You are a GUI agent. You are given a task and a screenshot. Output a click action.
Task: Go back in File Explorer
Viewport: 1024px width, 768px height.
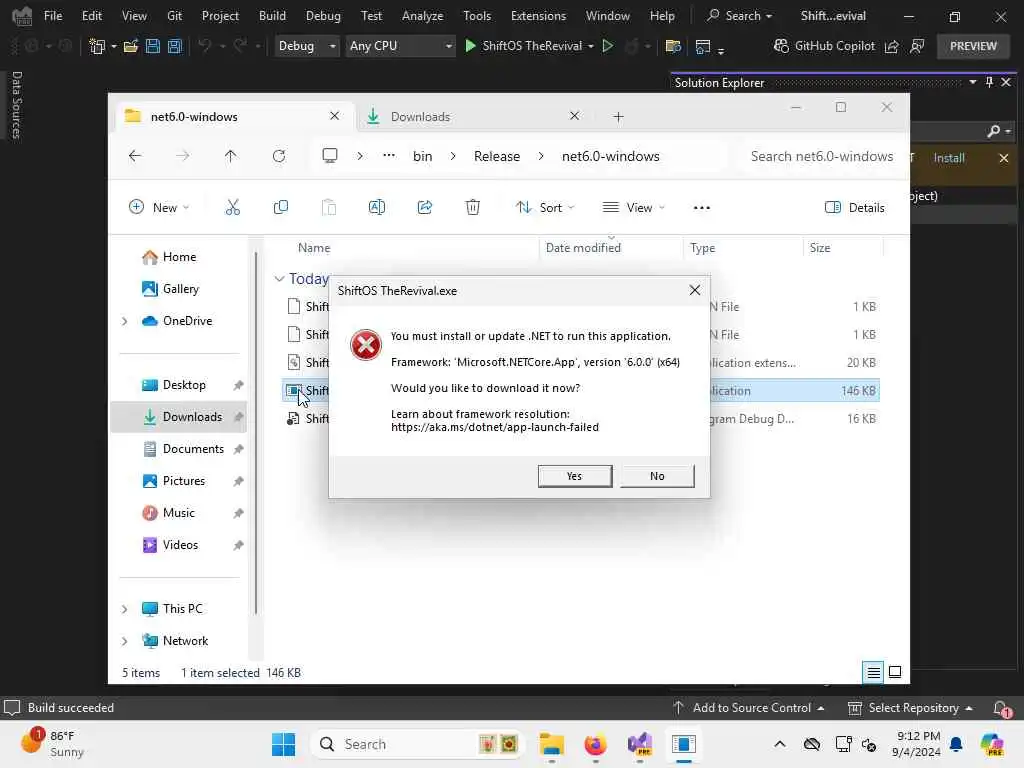coord(135,155)
